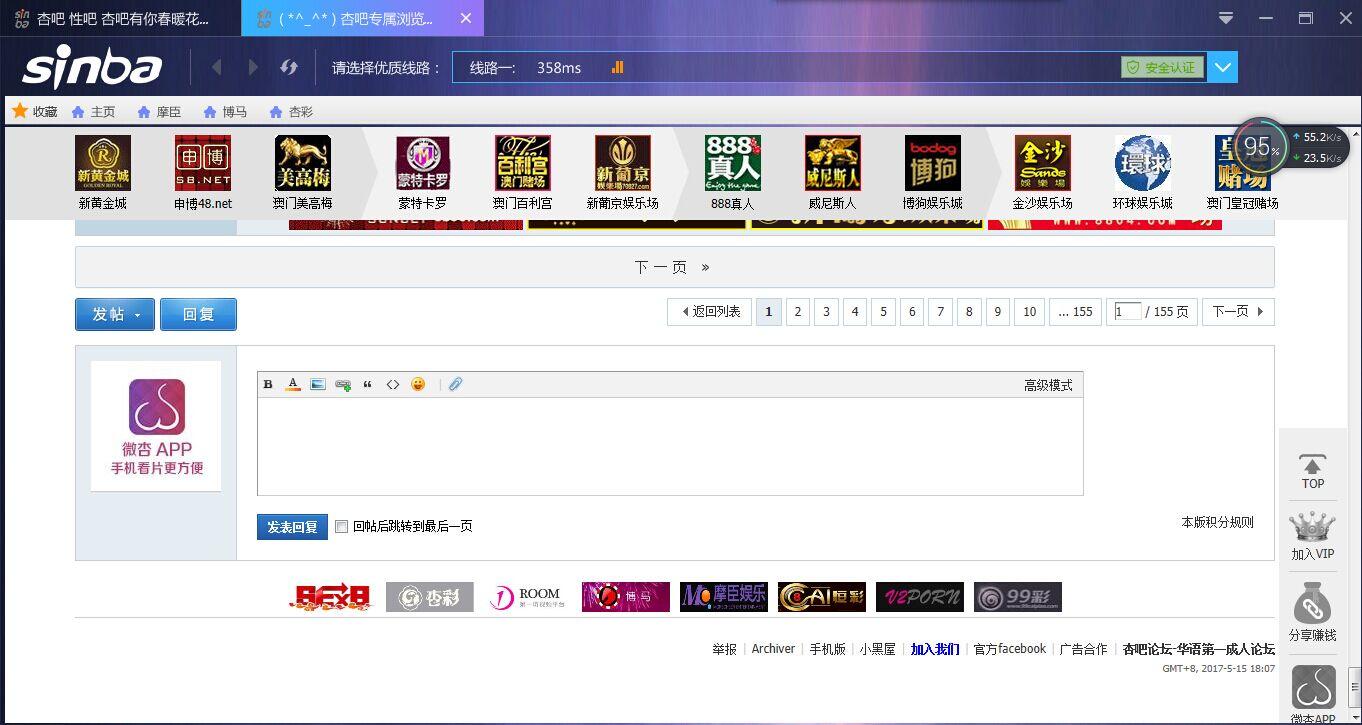Viewport: 1362px width, 725px height.
Task: Insert code using the editor code icon
Action: coord(393,384)
